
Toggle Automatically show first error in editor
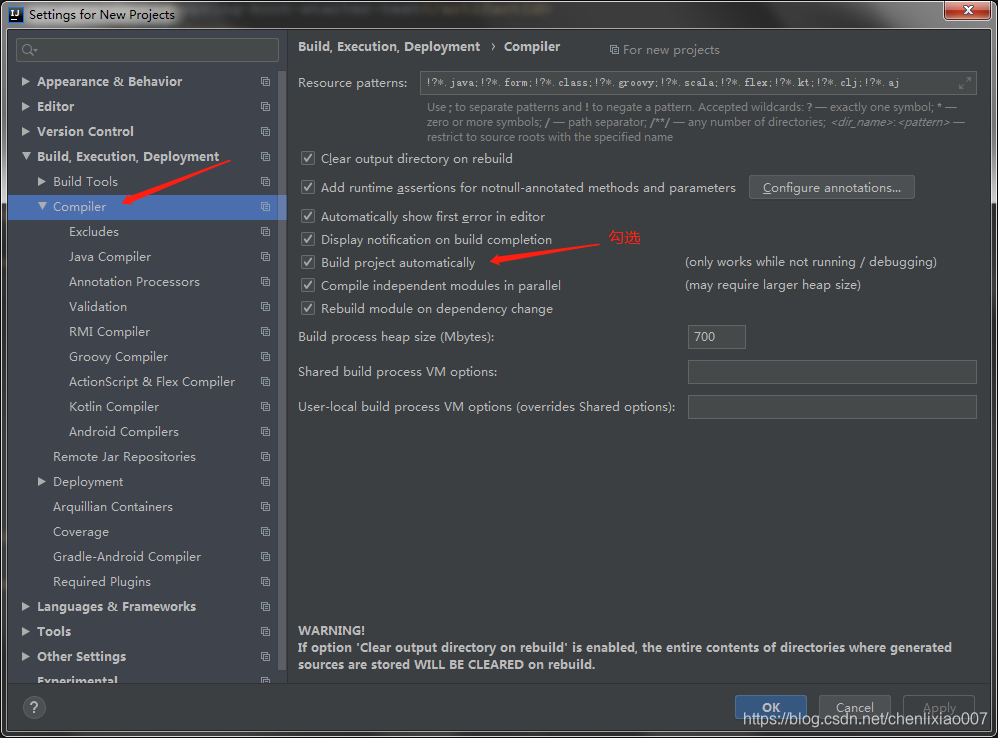tap(308, 216)
